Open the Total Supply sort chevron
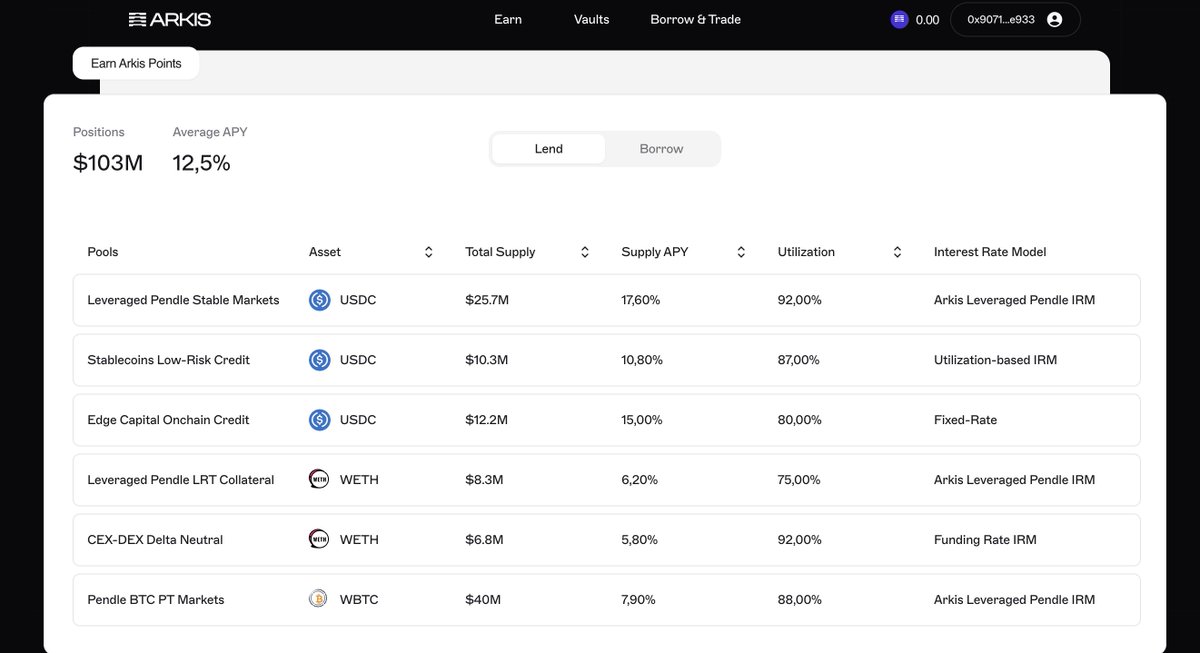This screenshot has width=1200, height=653. coord(585,251)
